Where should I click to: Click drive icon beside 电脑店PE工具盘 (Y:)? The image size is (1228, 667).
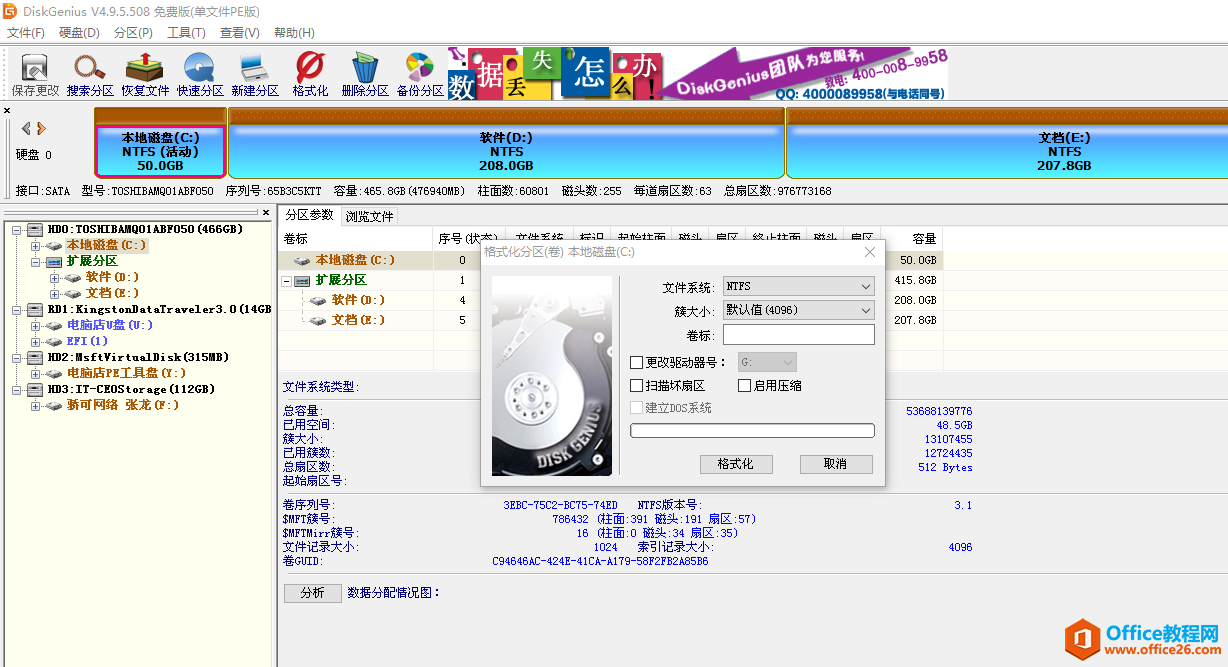pyautogui.click(x=54, y=373)
